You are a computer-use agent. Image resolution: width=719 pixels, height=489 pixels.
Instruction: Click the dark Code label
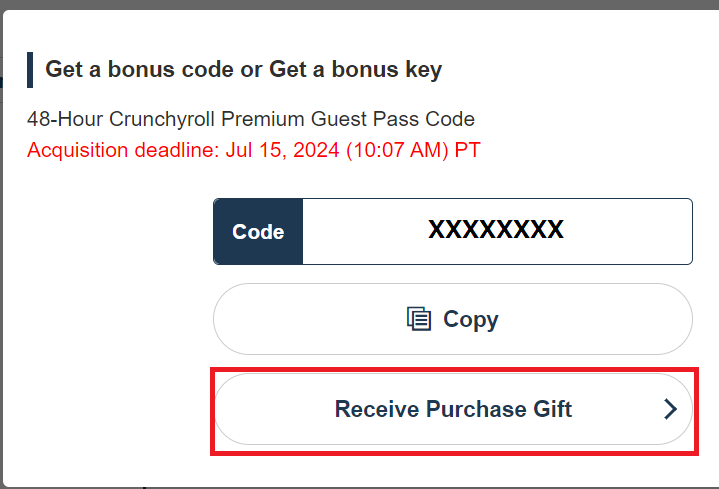pos(258,231)
